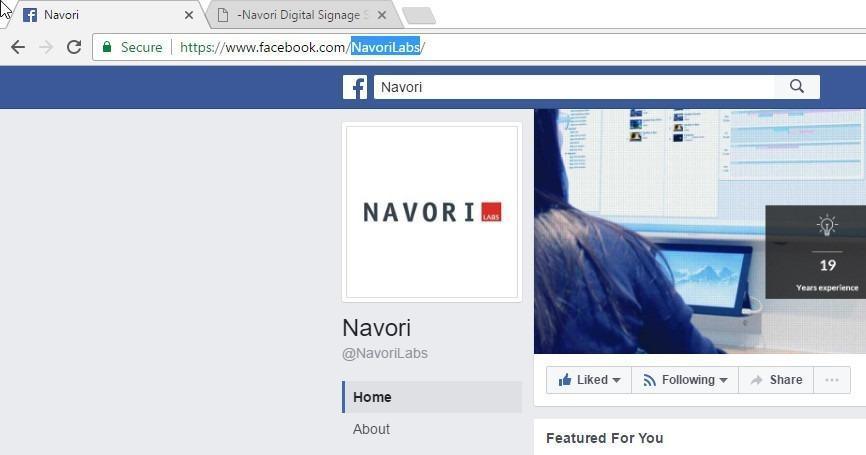Screen dimensions: 866x455
Task: Open the page cover photo
Action: (700, 231)
